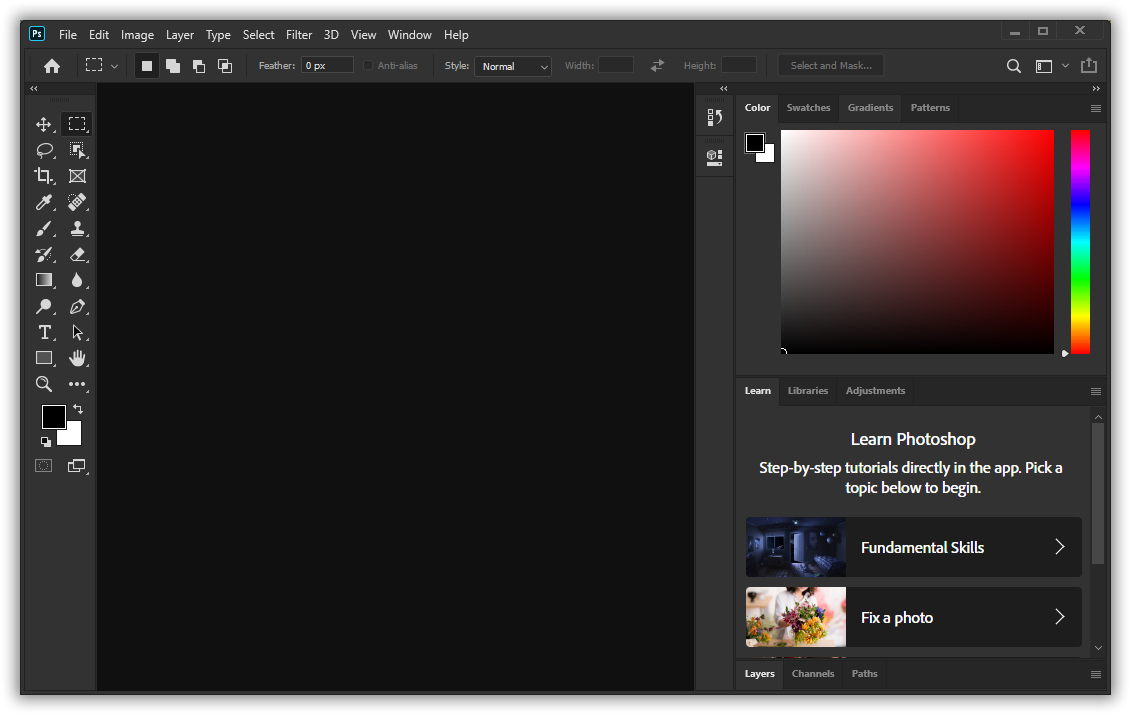Open the Style dropdown set to Normal
Image resolution: width=1131 pixels, height=715 pixels.
(513, 66)
